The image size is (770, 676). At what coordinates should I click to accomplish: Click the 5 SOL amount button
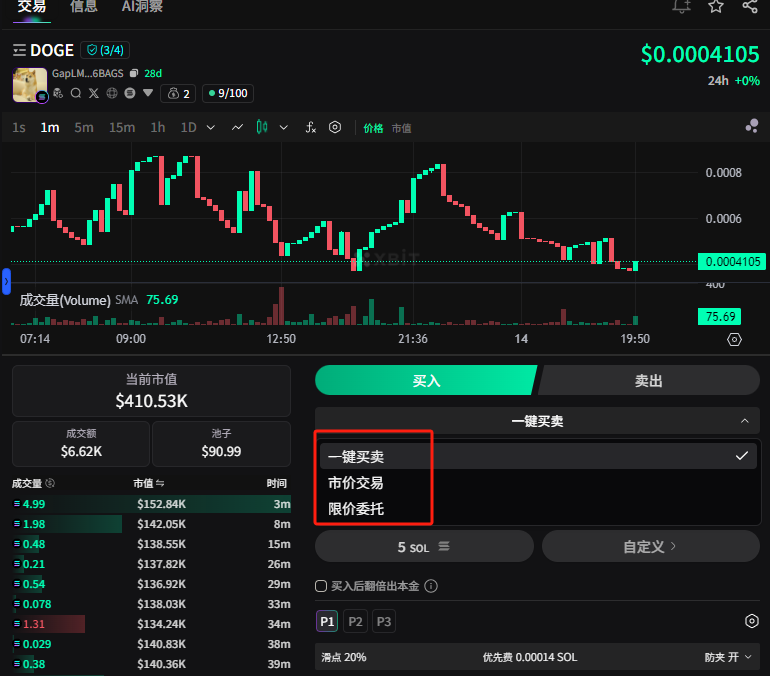(x=424, y=546)
